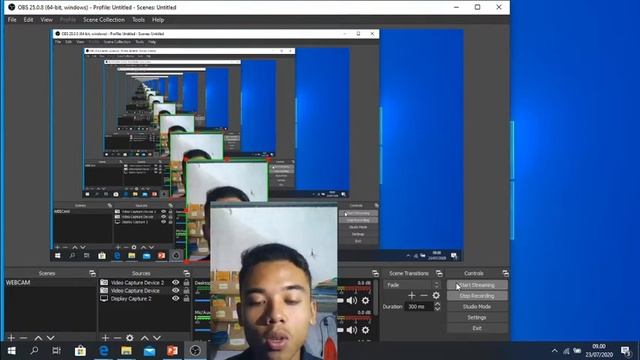Open Task View from taskbar

pyautogui.click(x=57, y=351)
